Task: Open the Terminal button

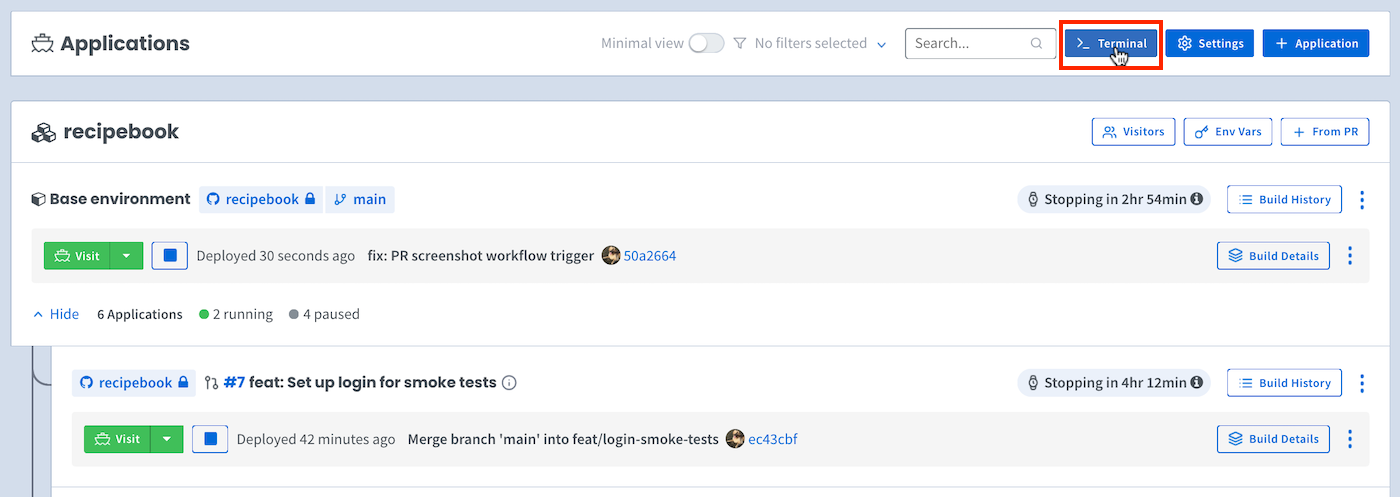Action: [1111, 44]
